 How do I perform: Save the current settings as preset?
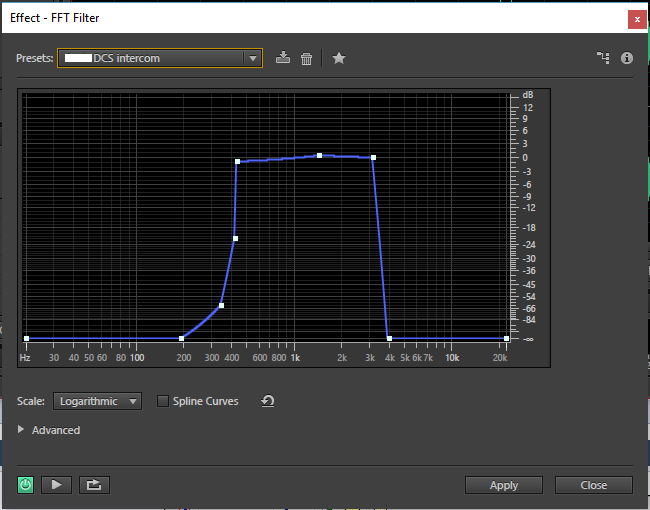click(x=283, y=58)
